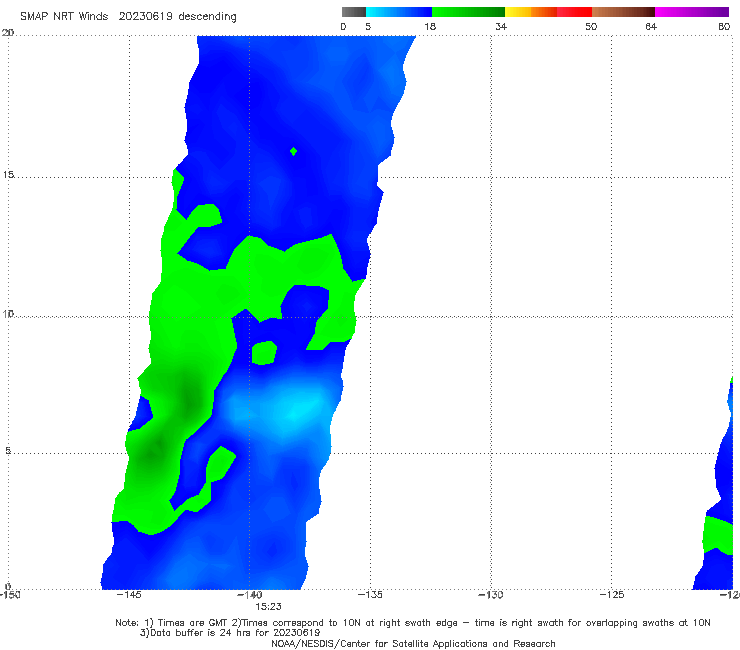740x650 pixels.
Task: Click the cyan-to-blue 5-18 color bar segment
Action: coord(399,12)
